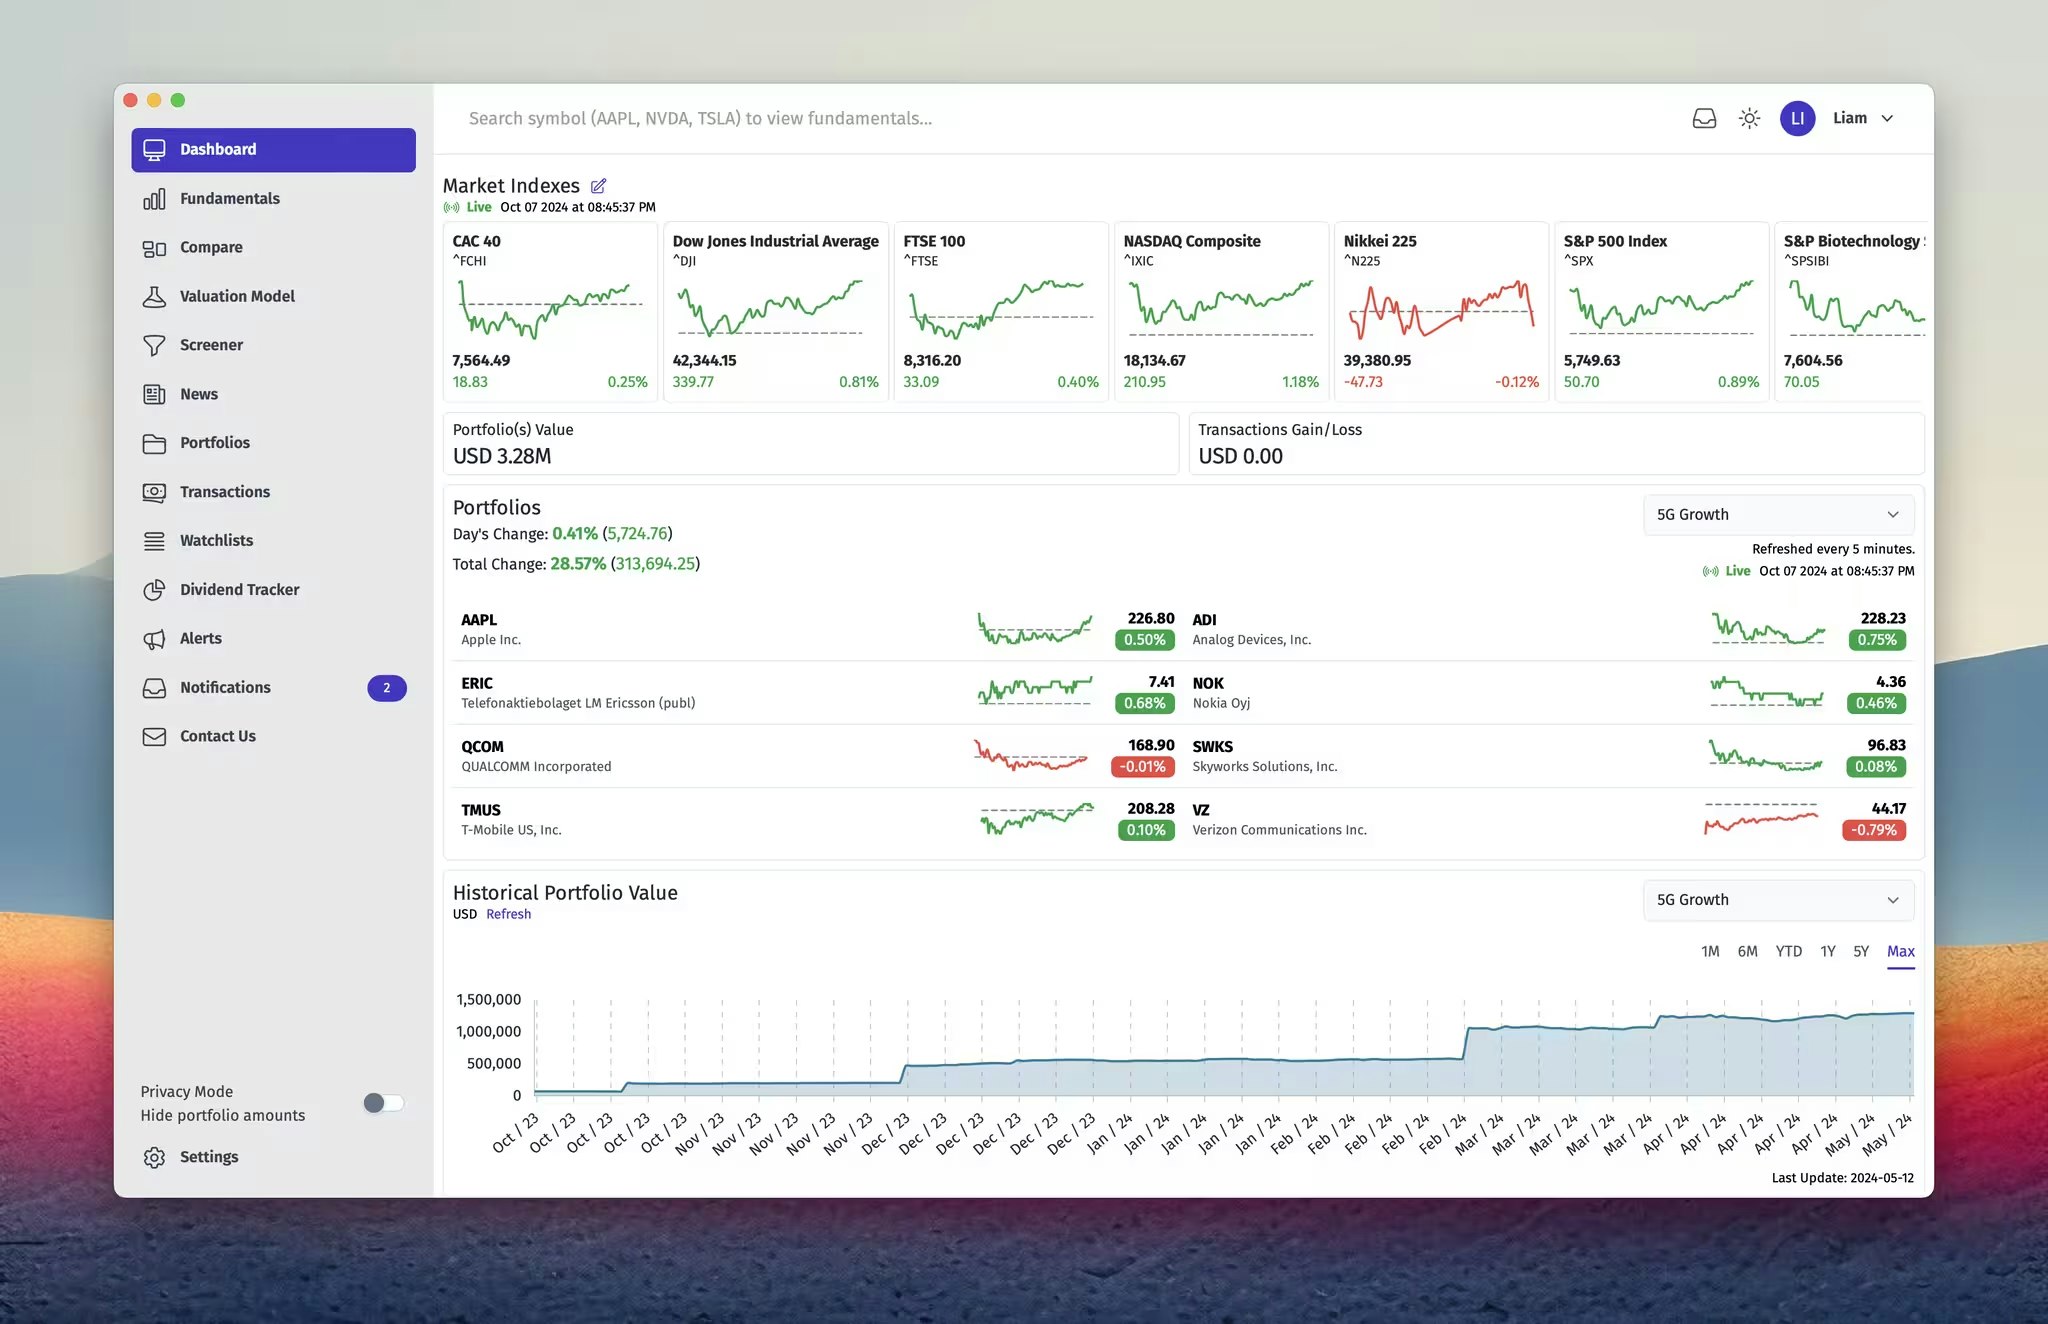Open the Dow Jones Industrial Average card
2048x1324 pixels.
[x=775, y=312]
